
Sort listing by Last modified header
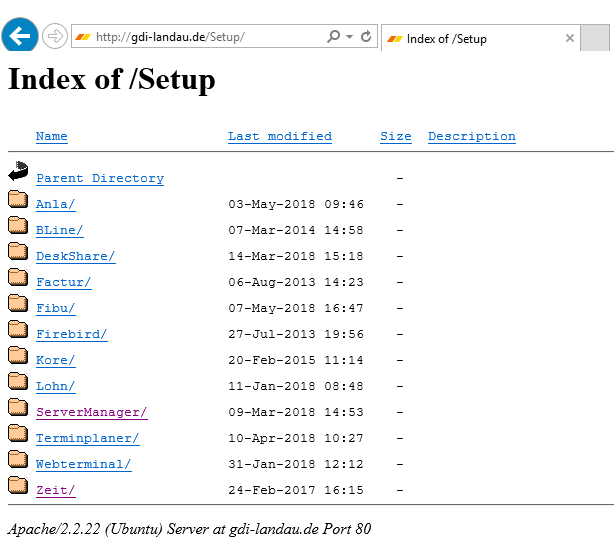[279, 136]
